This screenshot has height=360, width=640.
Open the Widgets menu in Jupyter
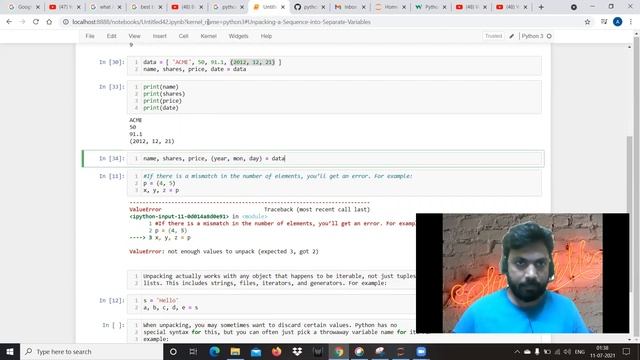point(238,36)
